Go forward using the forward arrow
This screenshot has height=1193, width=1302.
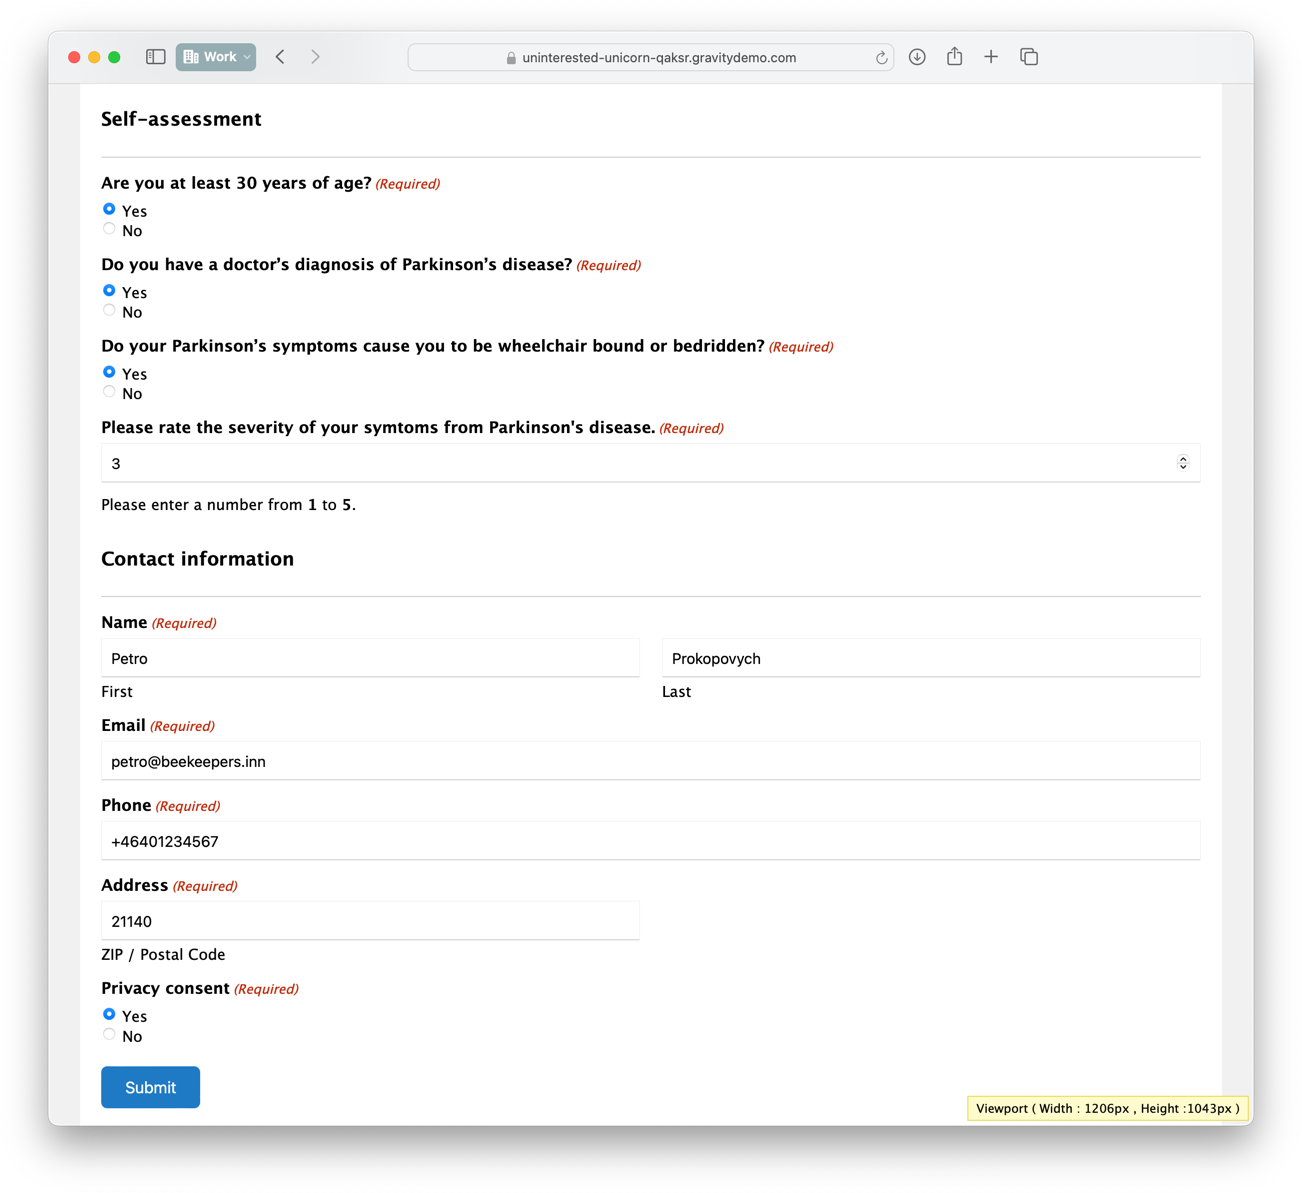point(315,57)
